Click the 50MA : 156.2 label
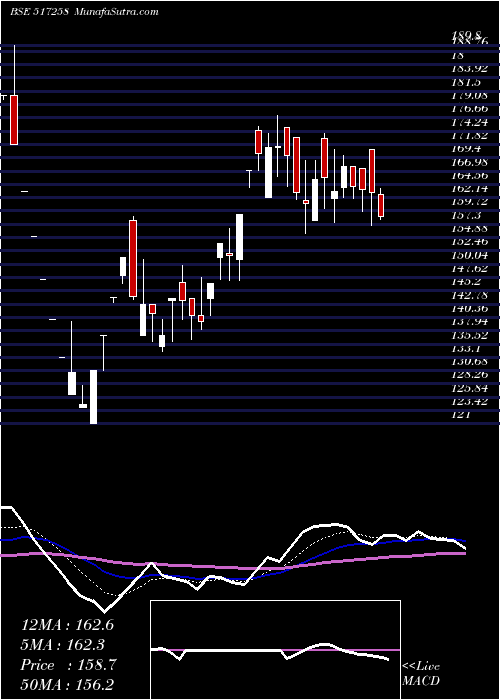 coord(67,685)
